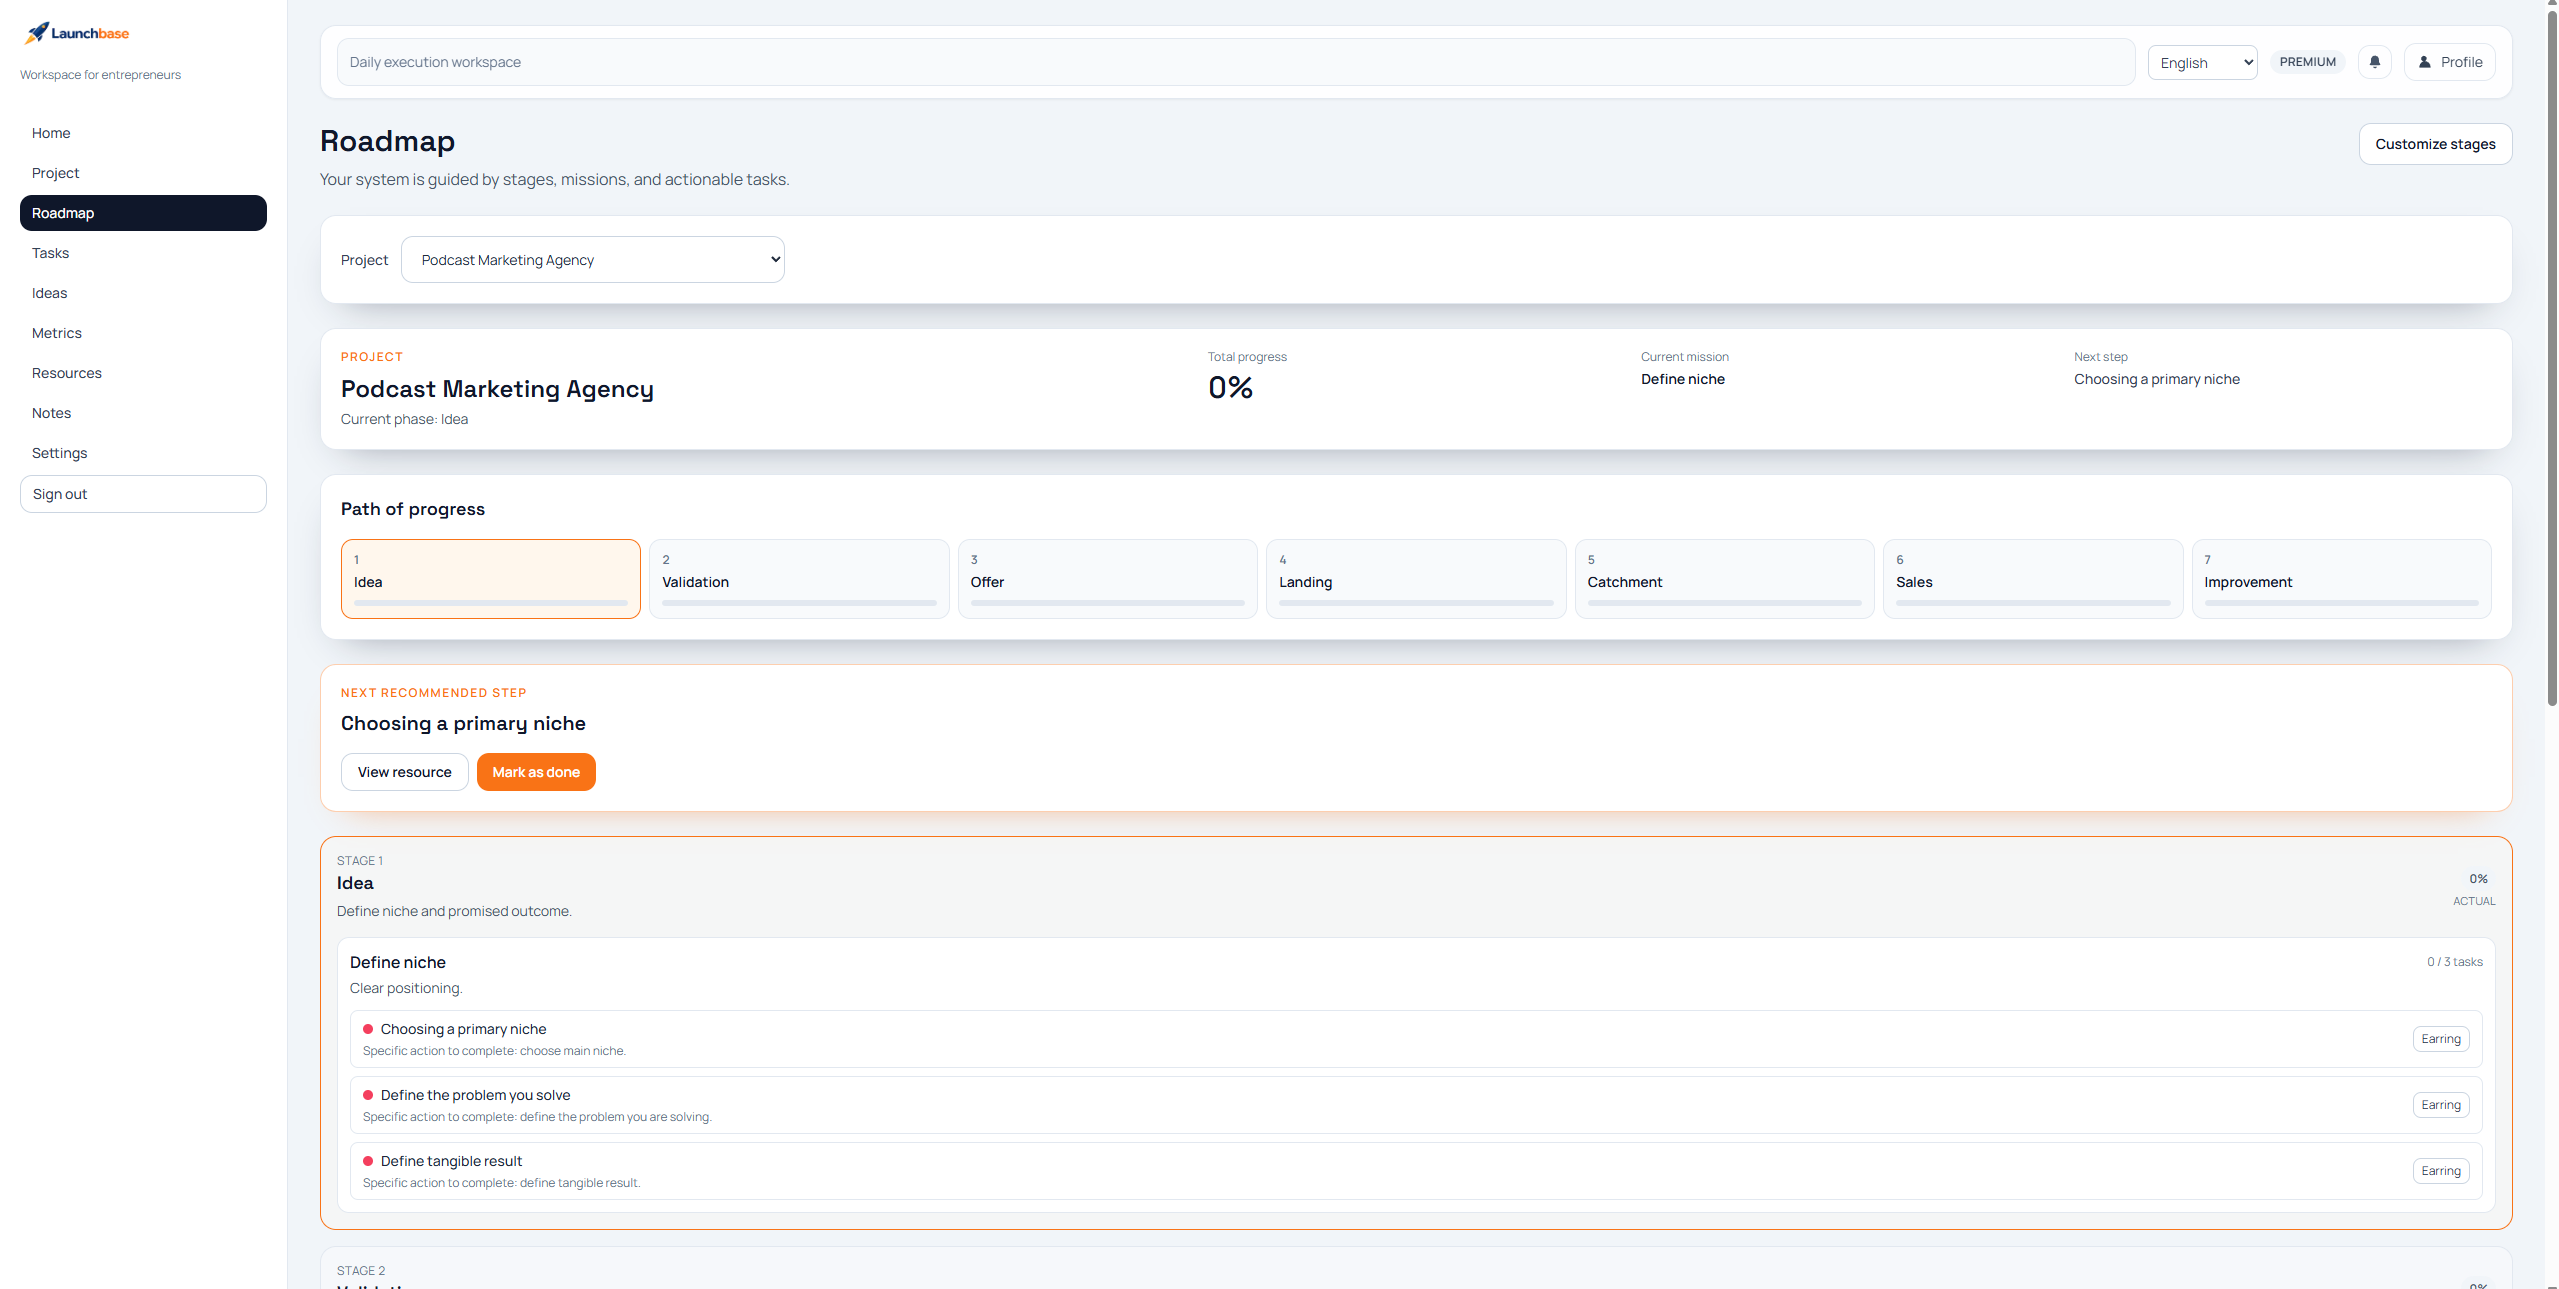The height and width of the screenshot is (1289, 2559).
Task: Open the Podcast Marketing Agency project dropdown
Action: point(592,260)
